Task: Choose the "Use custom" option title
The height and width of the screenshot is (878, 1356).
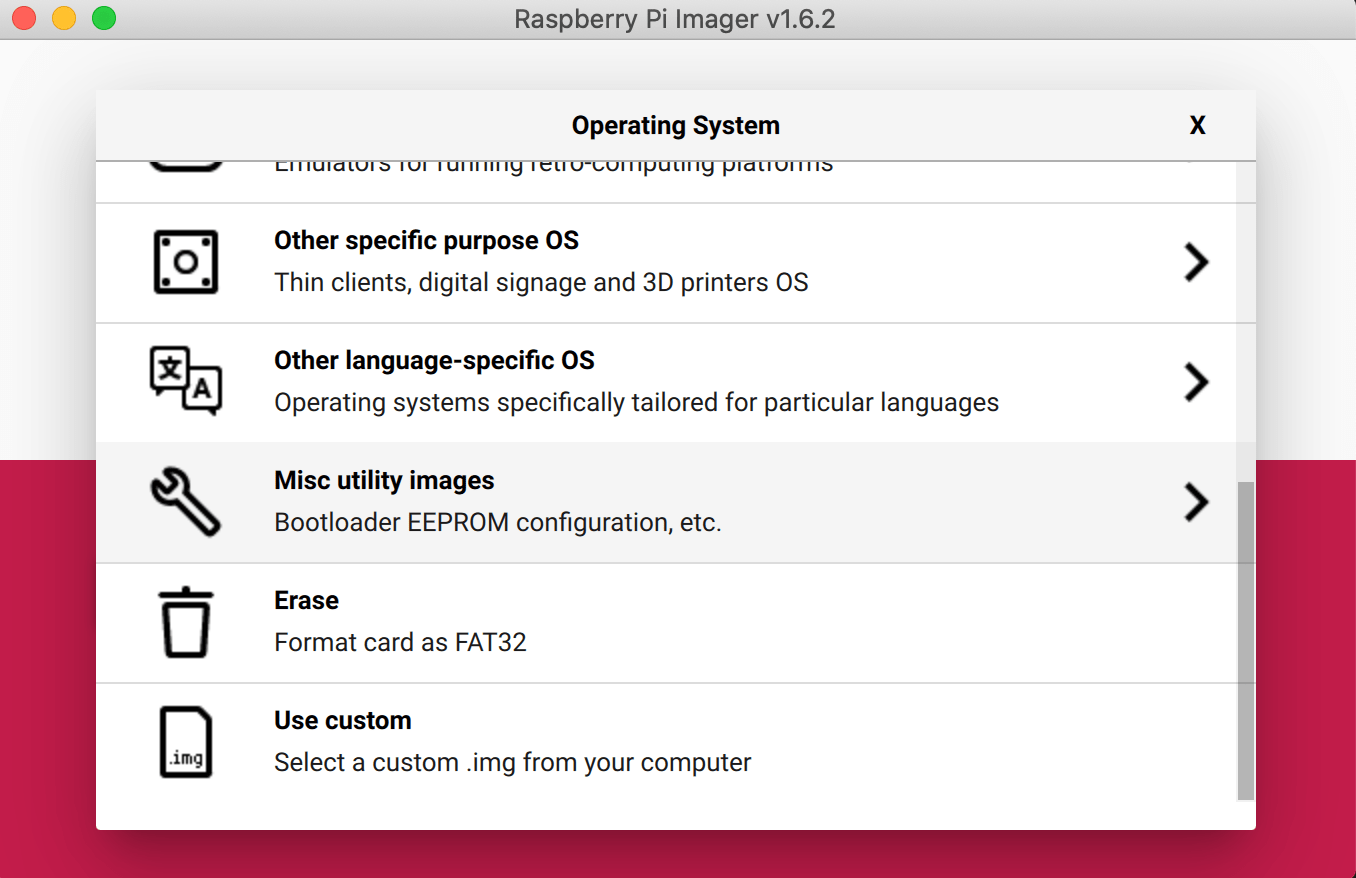Action: (343, 721)
